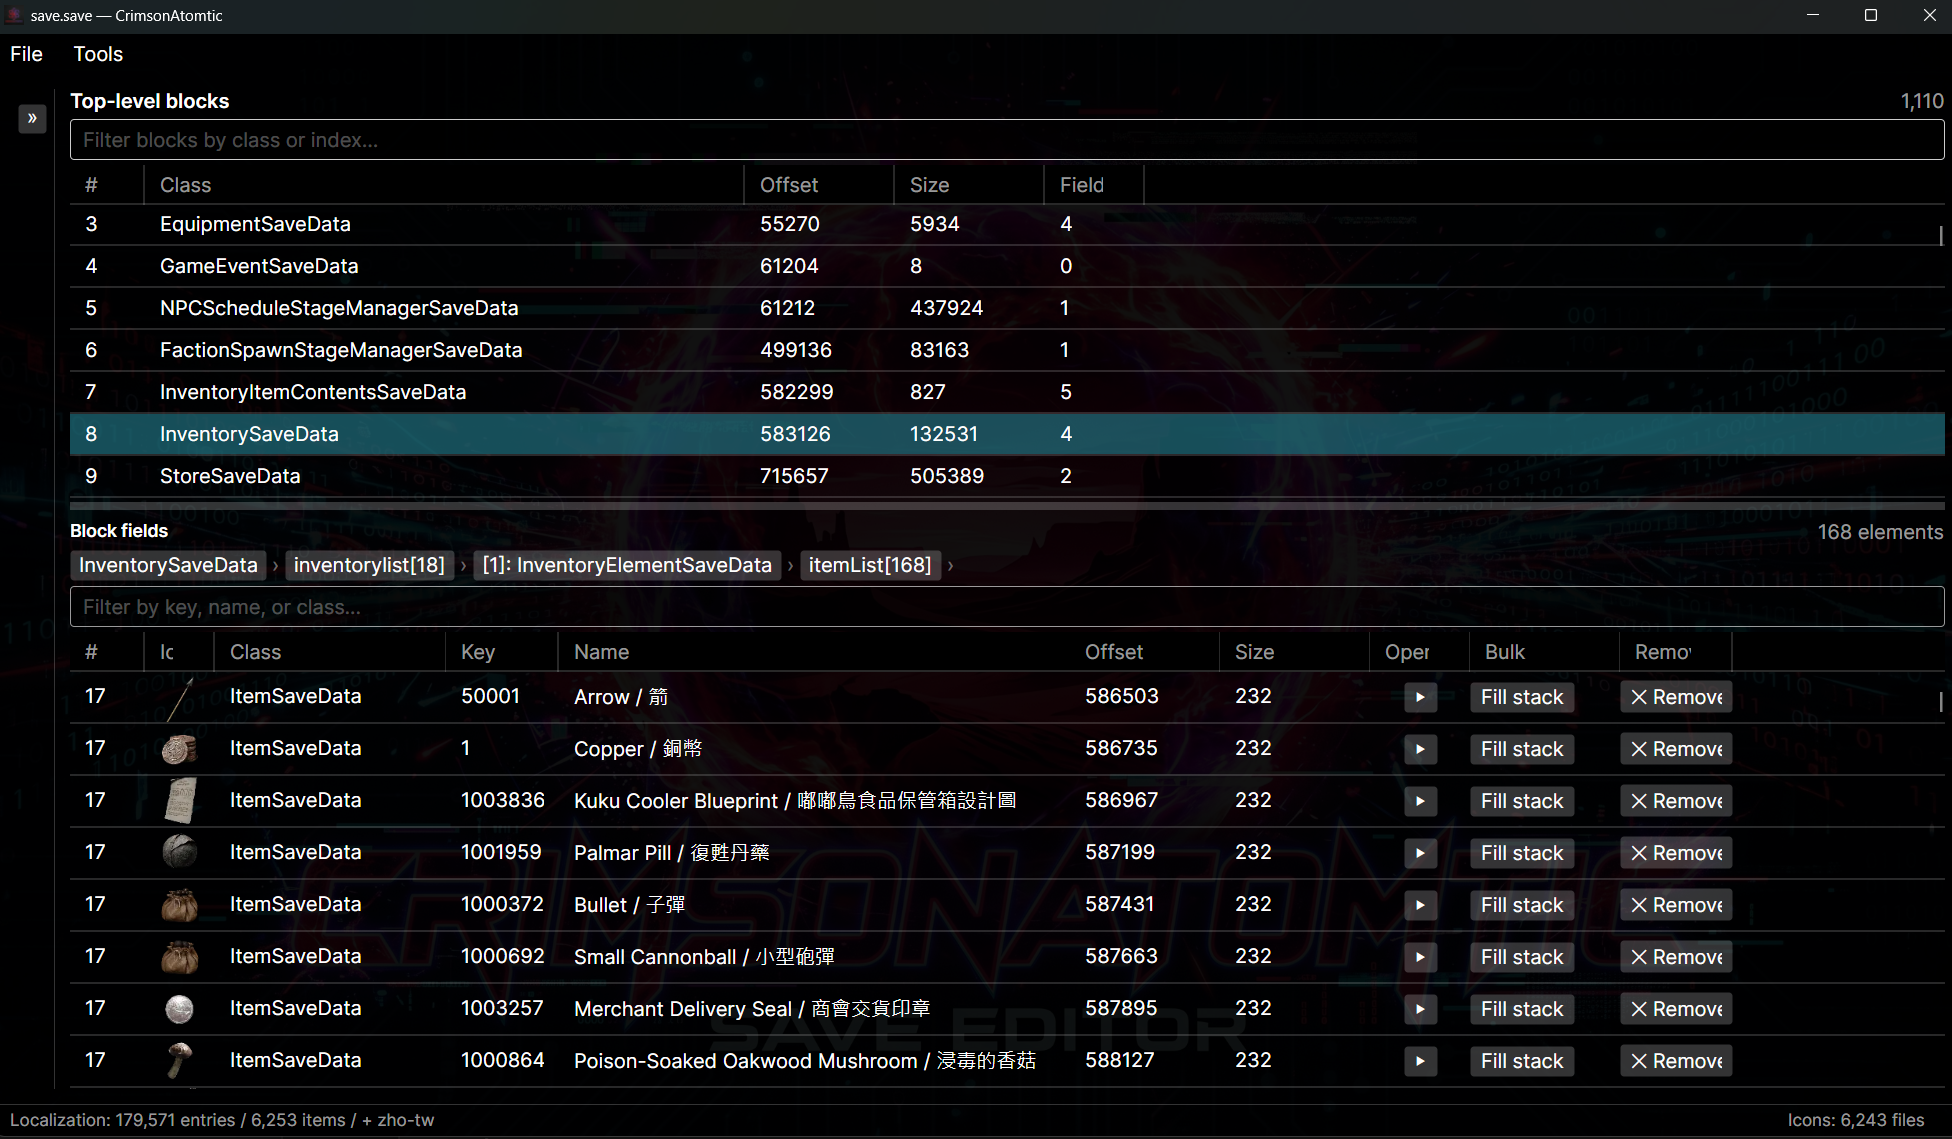1952x1139 pixels.
Task: Fill stack for Merchant Delivery Seal
Action: click(1522, 1009)
